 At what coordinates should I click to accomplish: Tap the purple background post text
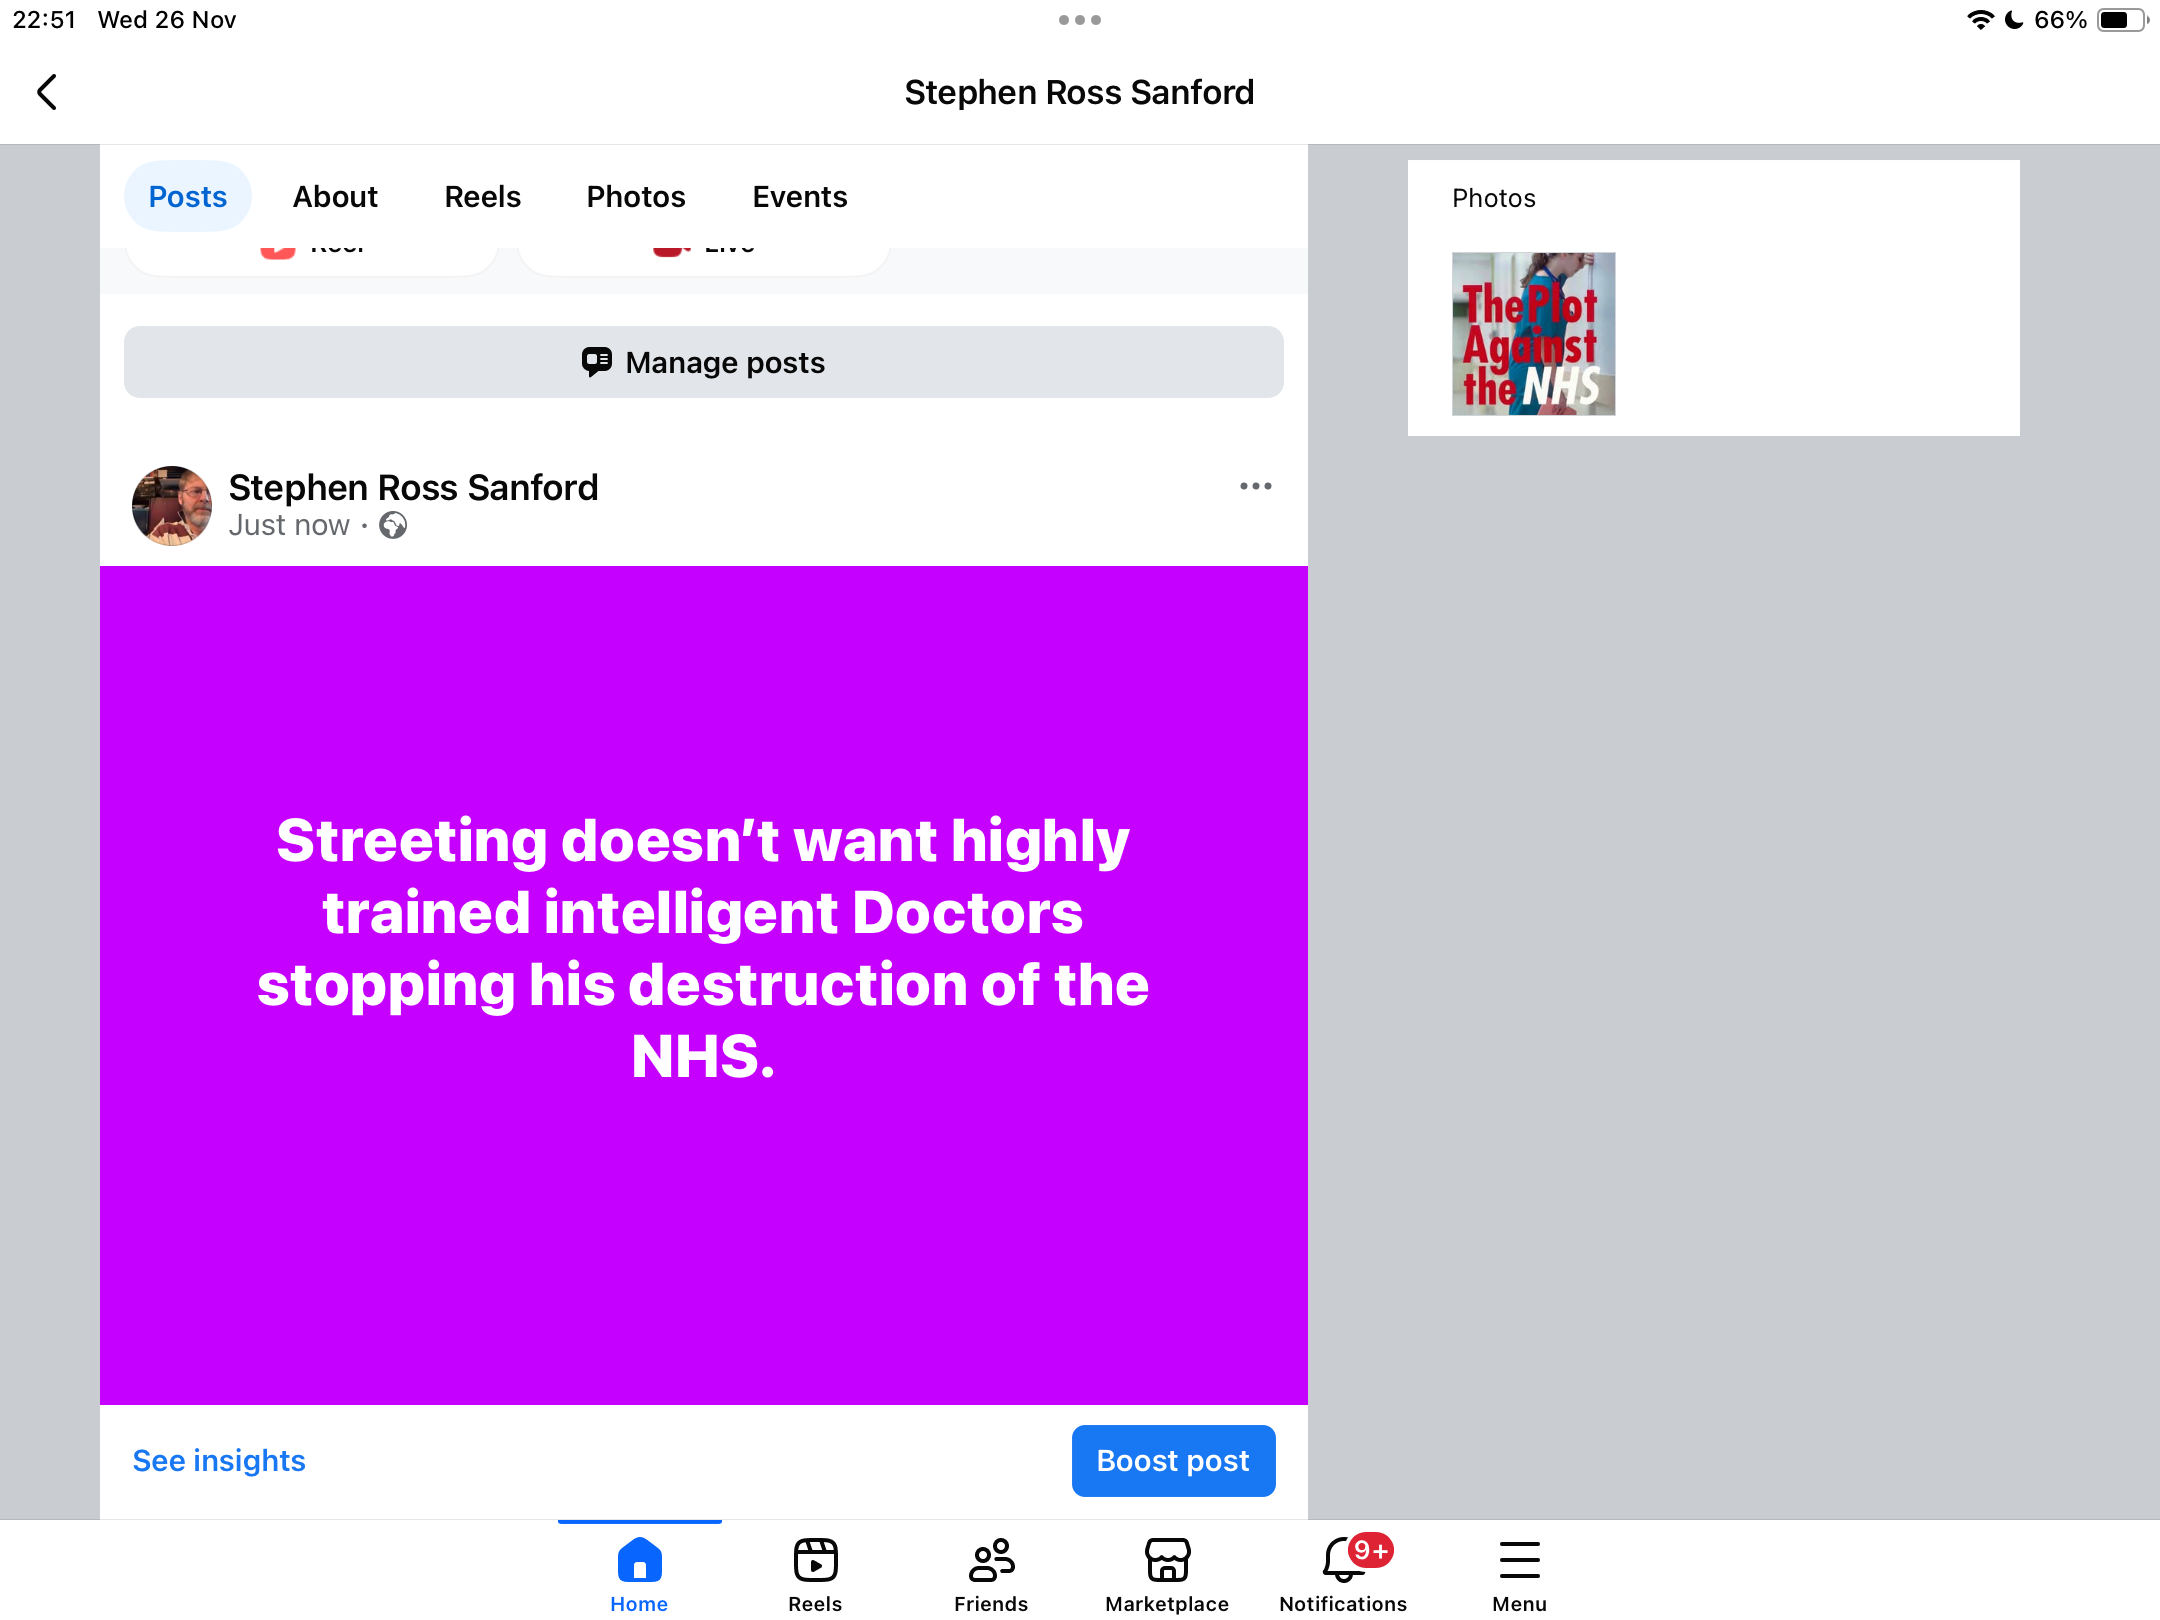[703, 948]
